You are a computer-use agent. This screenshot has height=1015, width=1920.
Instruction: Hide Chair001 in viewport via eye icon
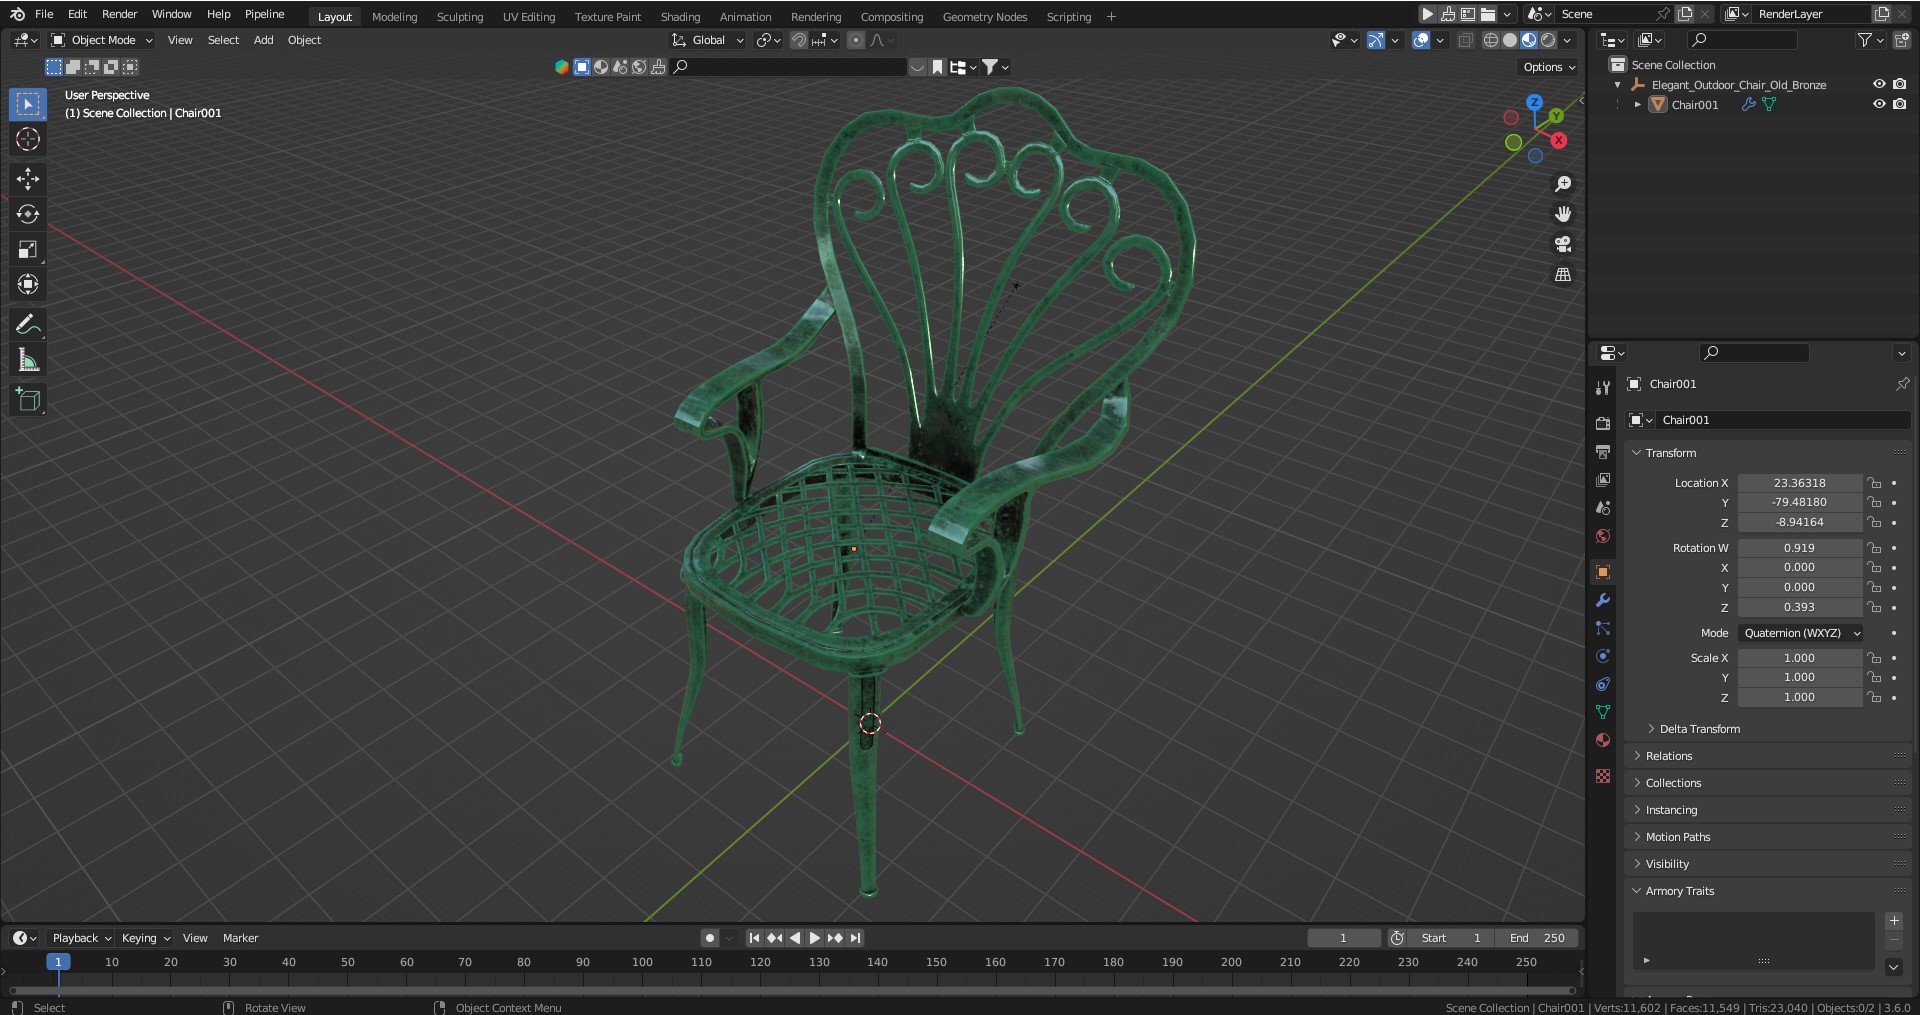click(1879, 104)
